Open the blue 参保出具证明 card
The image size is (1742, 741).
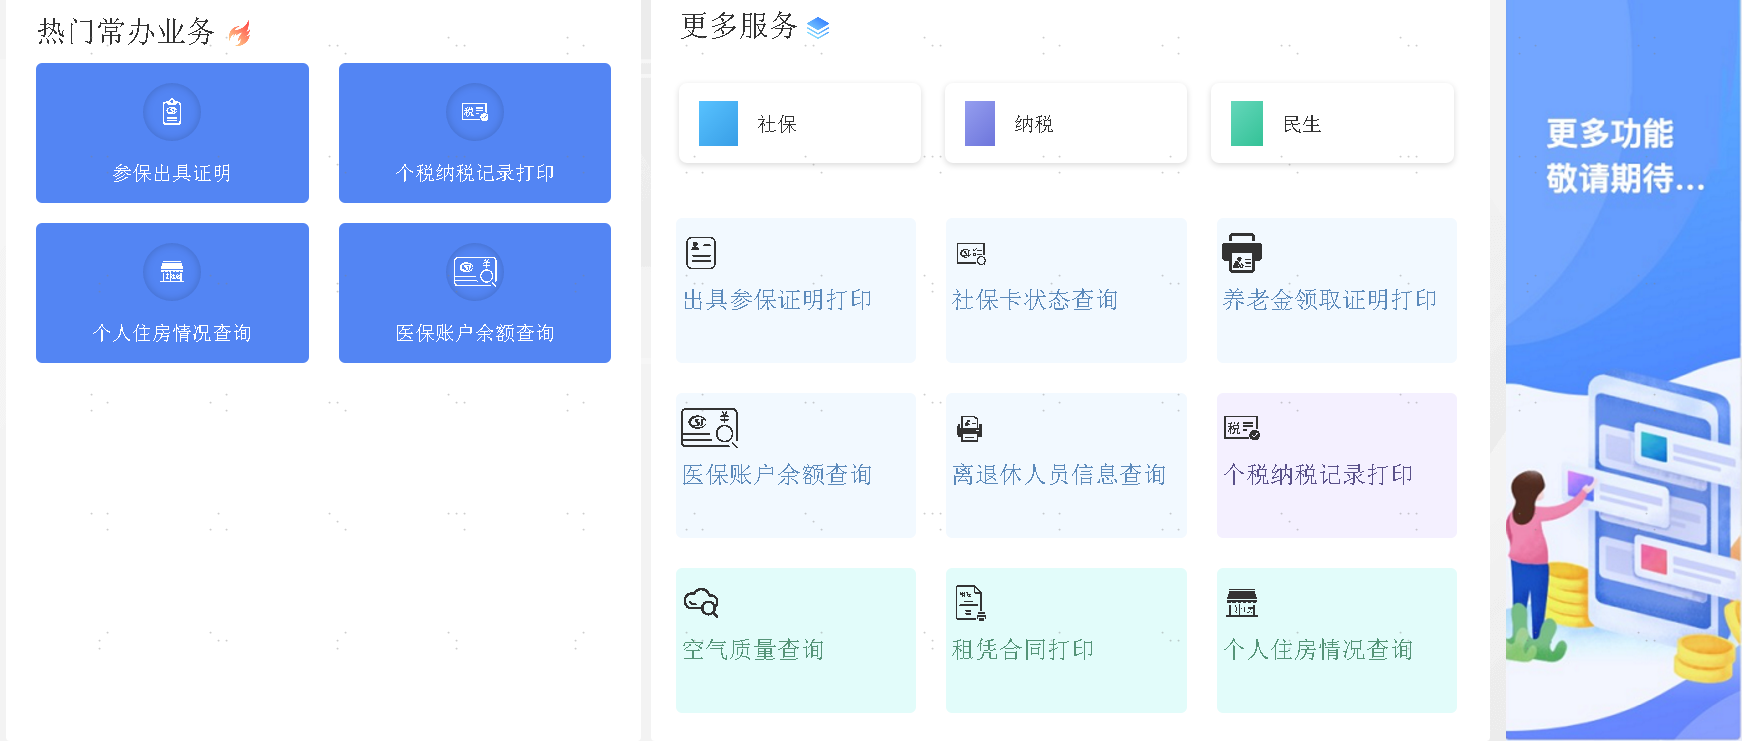click(x=172, y=133)
